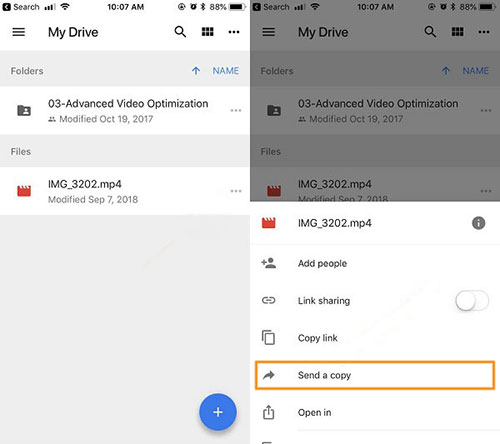Tap dimmed folder more options, right screen
The height and width of the screenshot is (444, 500).
coord(486,110)
